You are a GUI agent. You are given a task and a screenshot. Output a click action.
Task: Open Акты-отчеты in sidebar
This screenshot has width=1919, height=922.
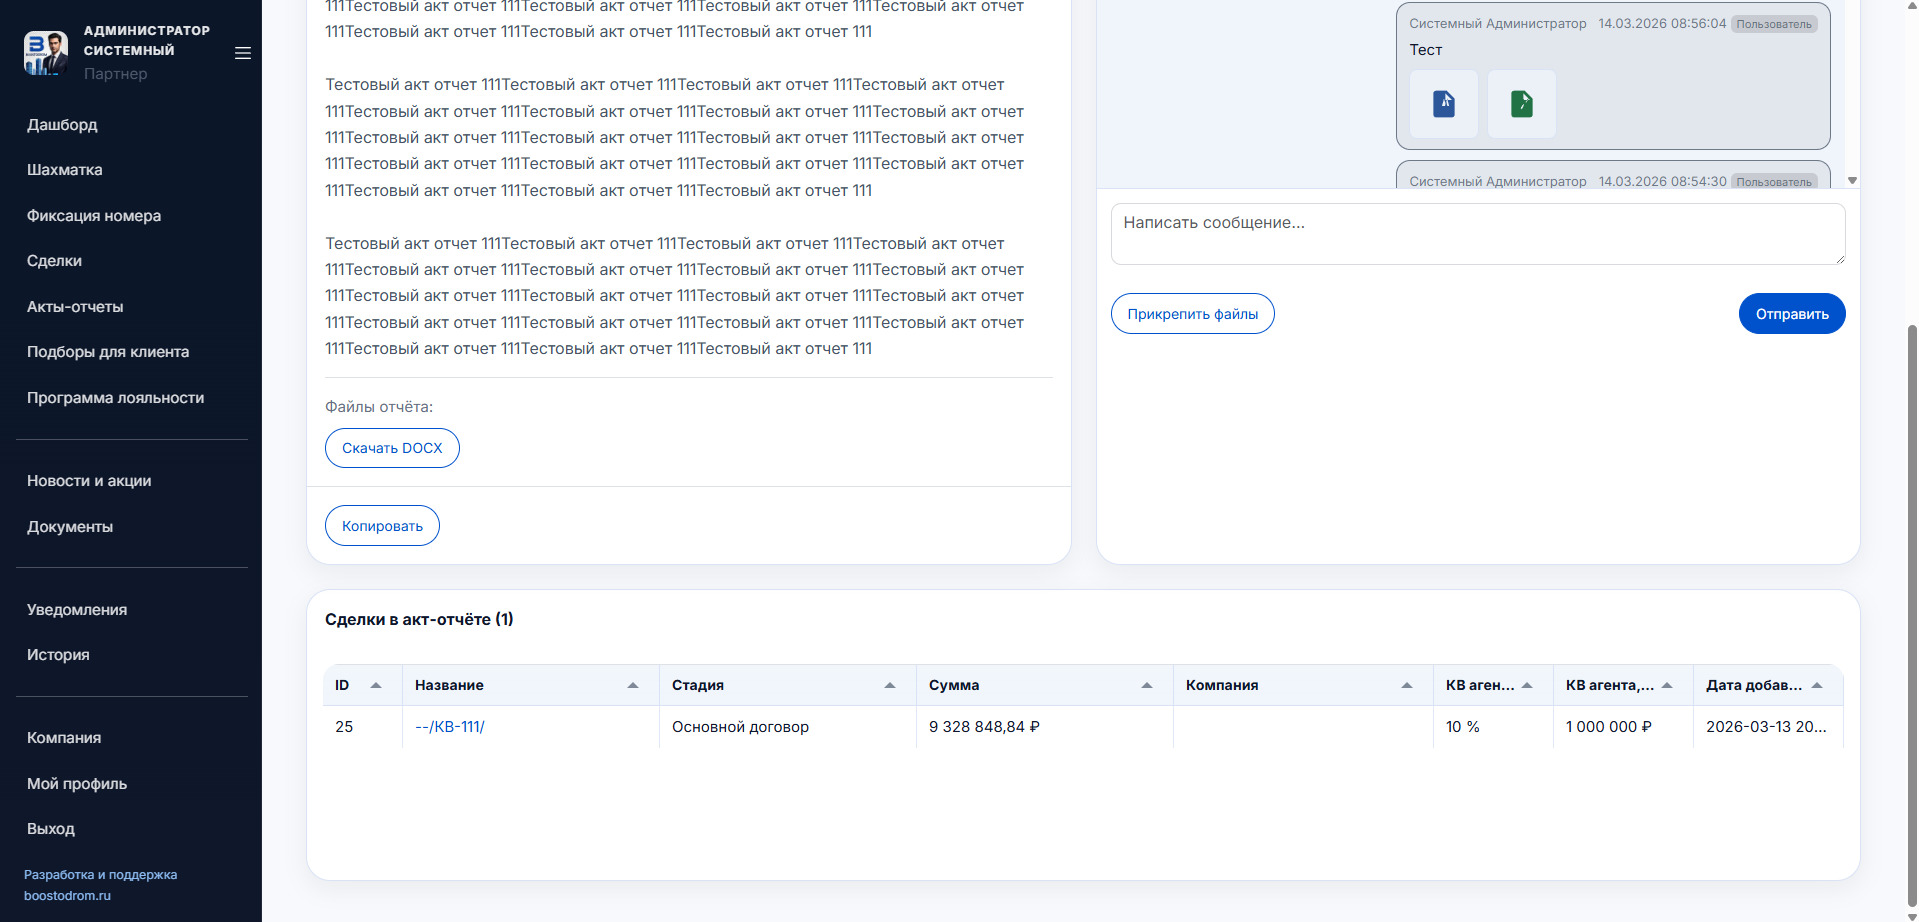click(75, 307)
